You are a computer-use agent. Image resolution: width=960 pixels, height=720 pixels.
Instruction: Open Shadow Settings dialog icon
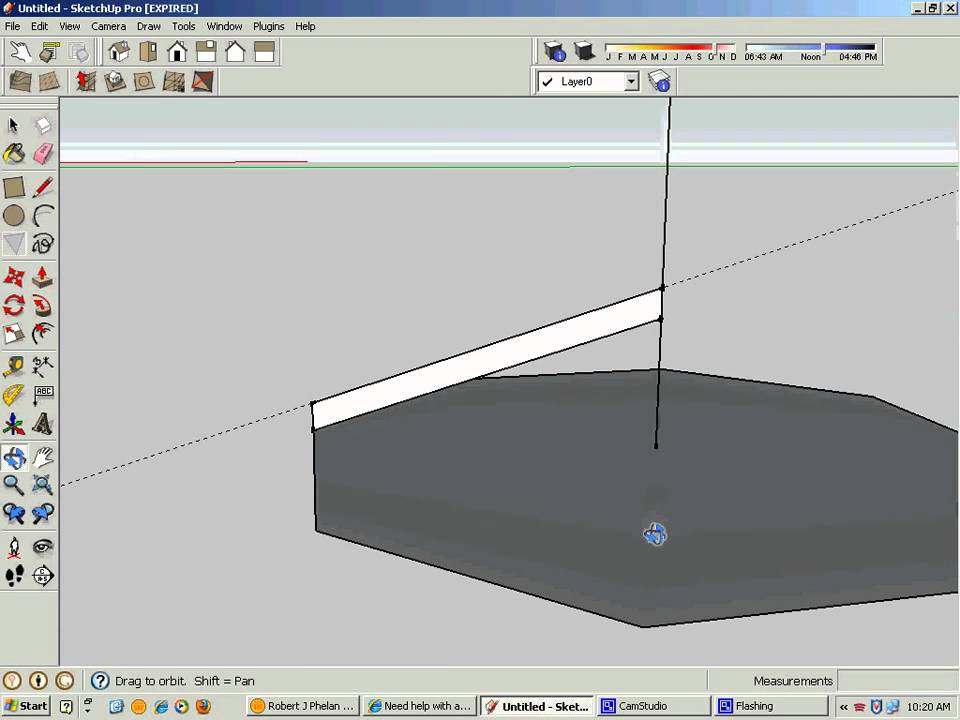(x=555, y=51)
